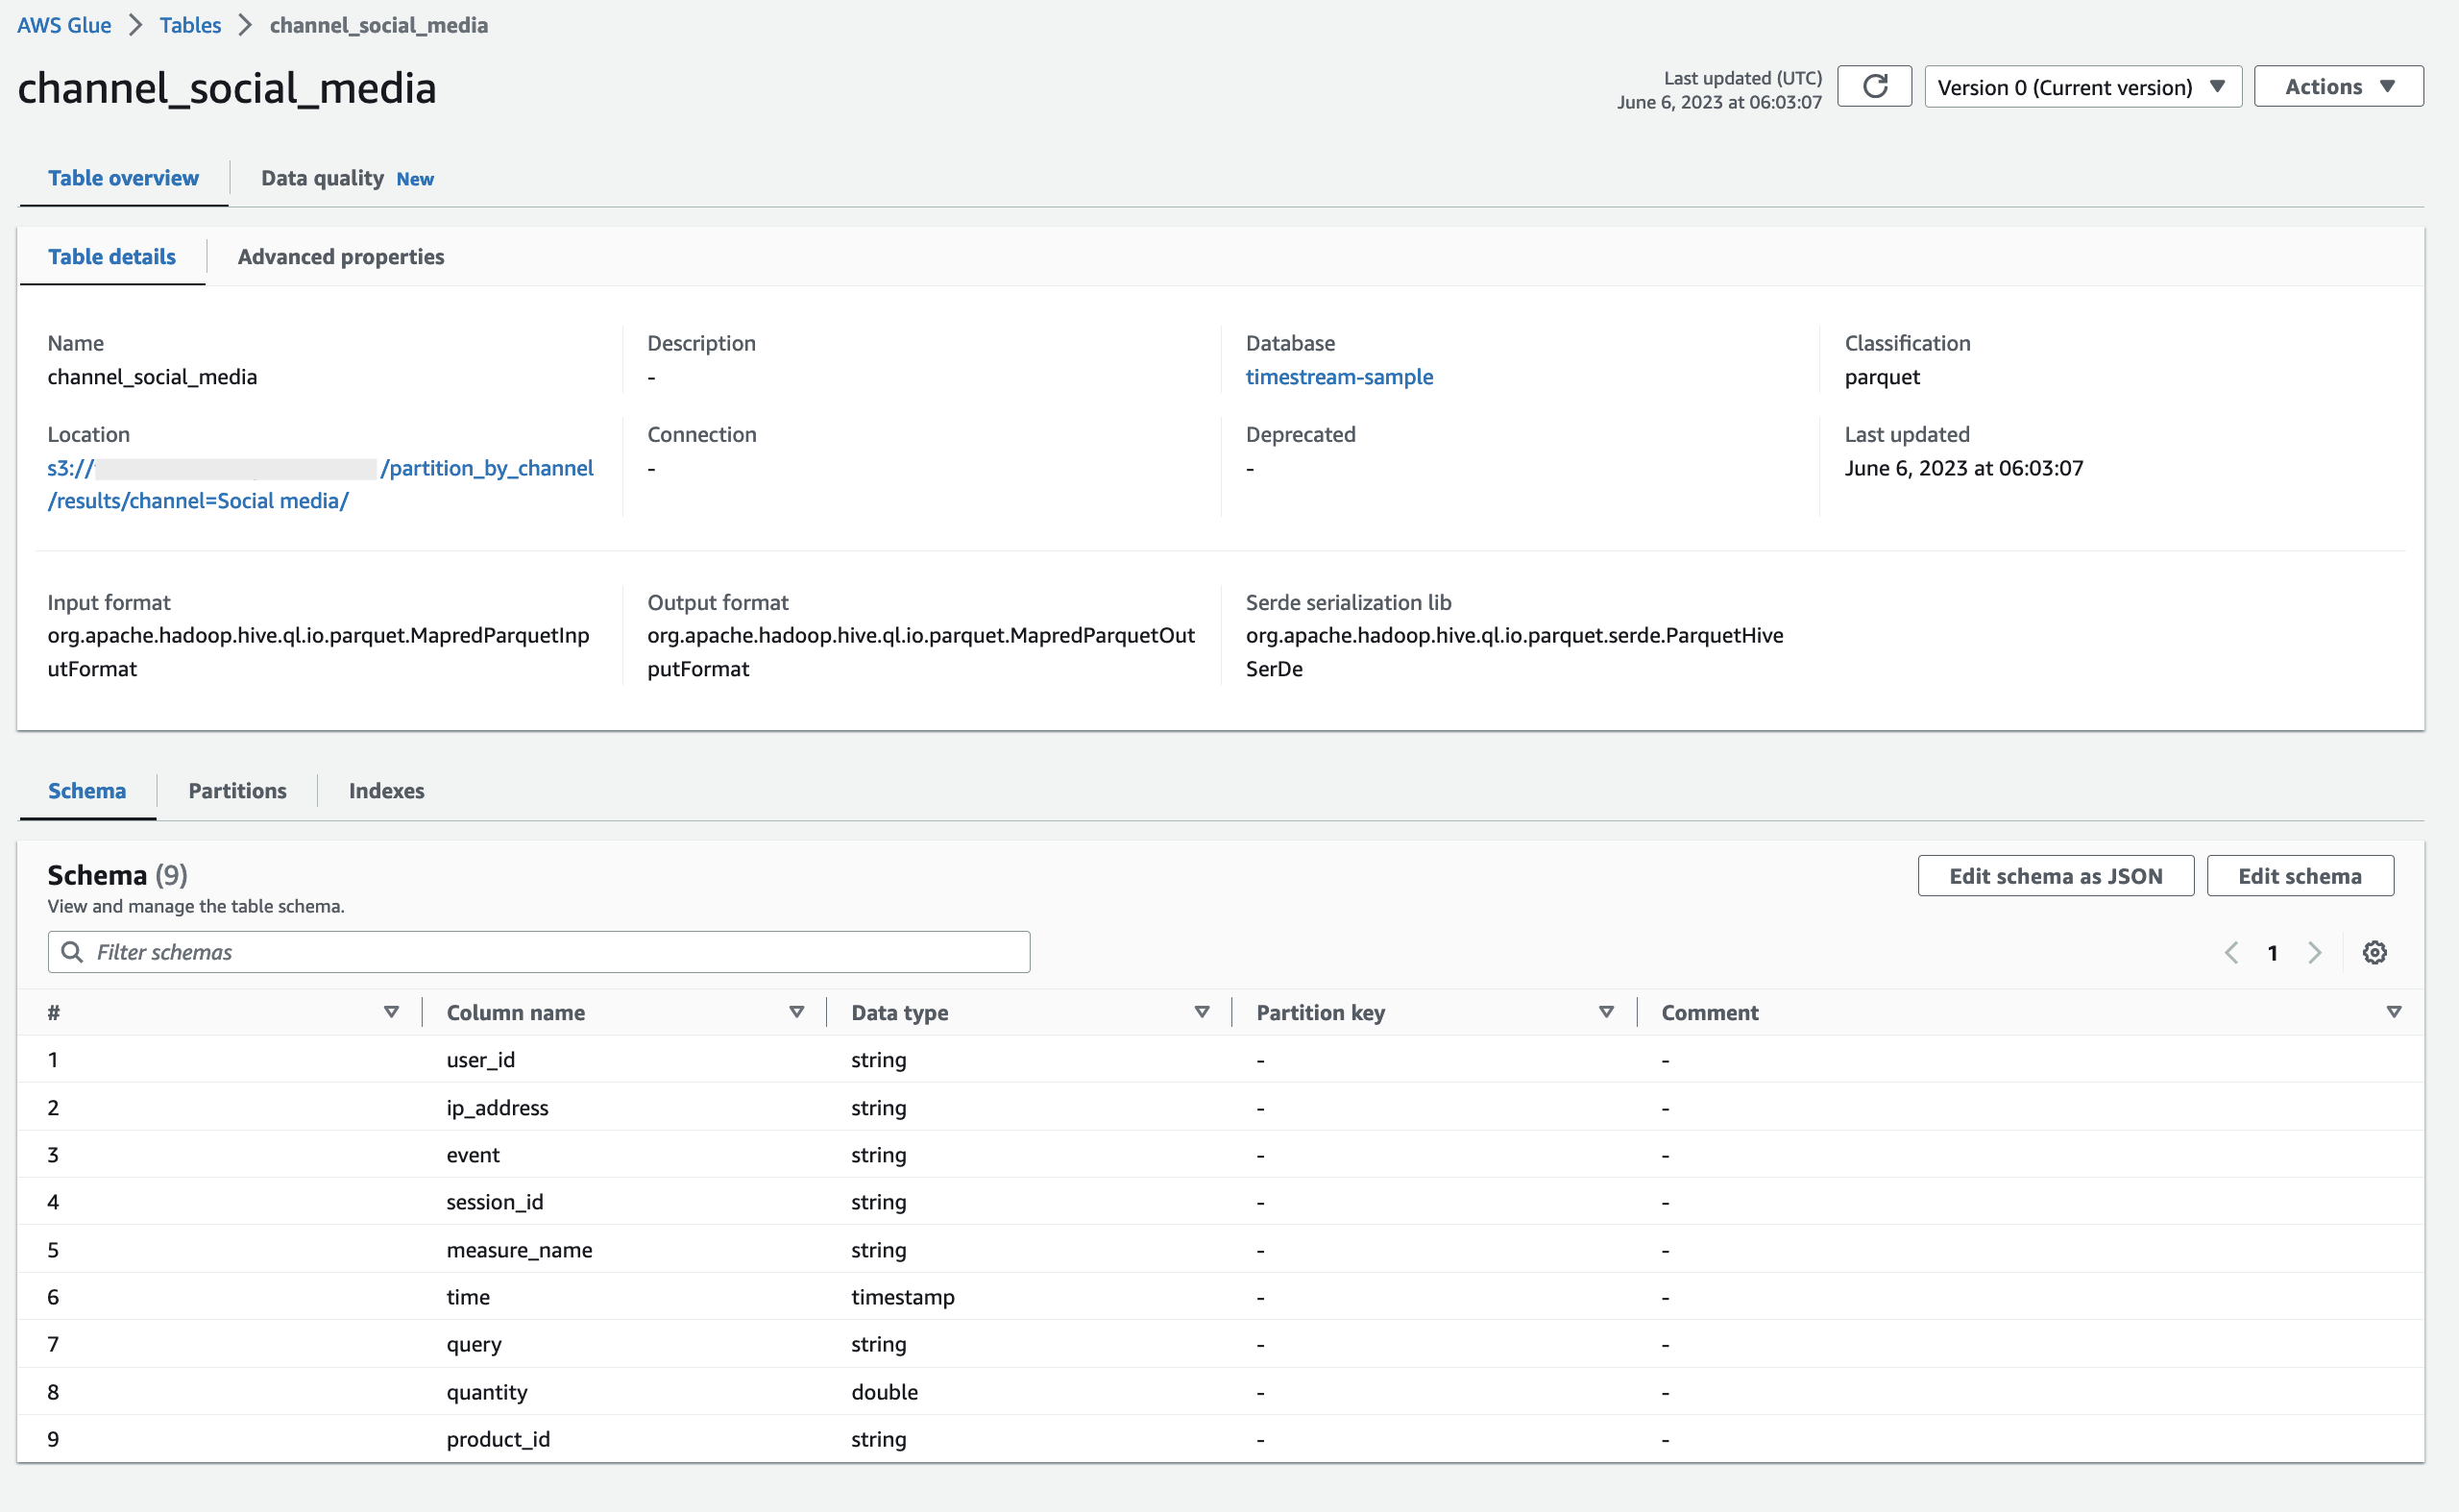
Task: Expand the Actions dropdown menu
Action: pos(2338,87)
